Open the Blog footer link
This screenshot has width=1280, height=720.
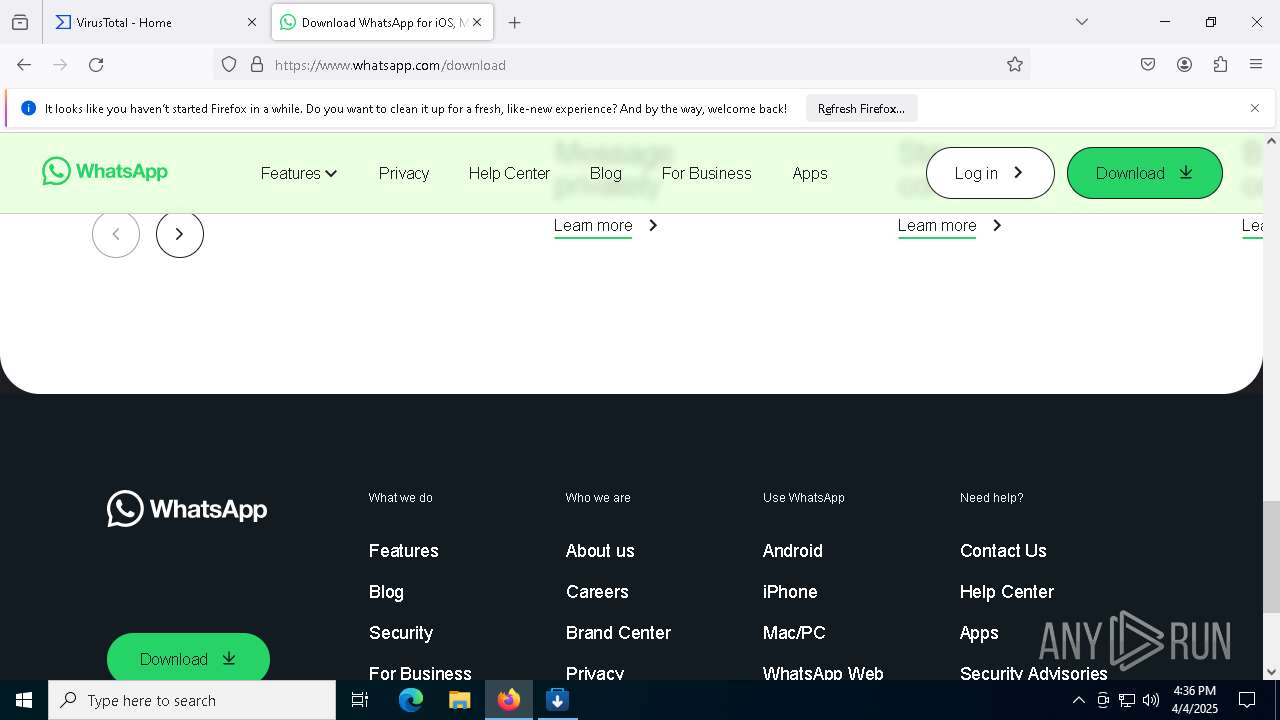point(386,592)
